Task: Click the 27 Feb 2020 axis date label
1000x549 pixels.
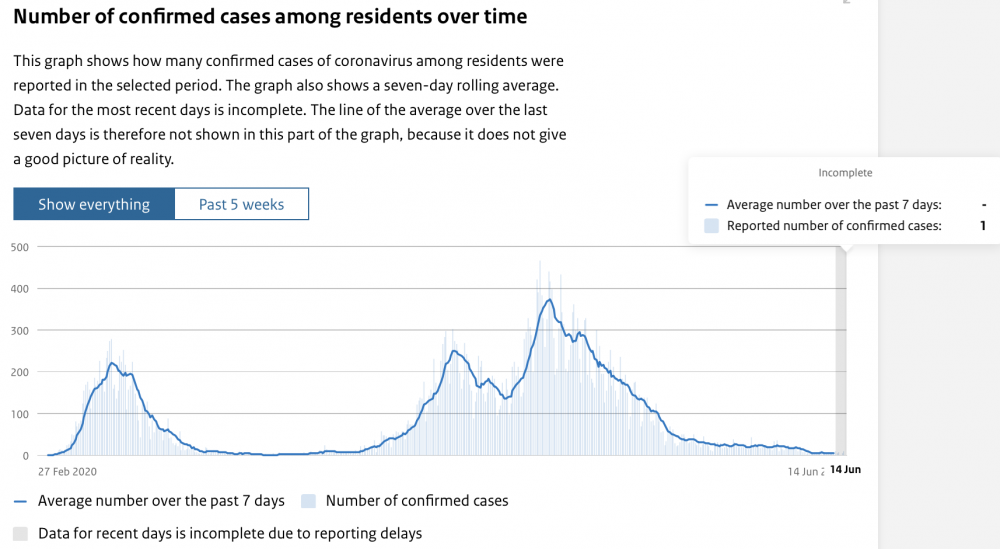Action: tap(68, 472)
